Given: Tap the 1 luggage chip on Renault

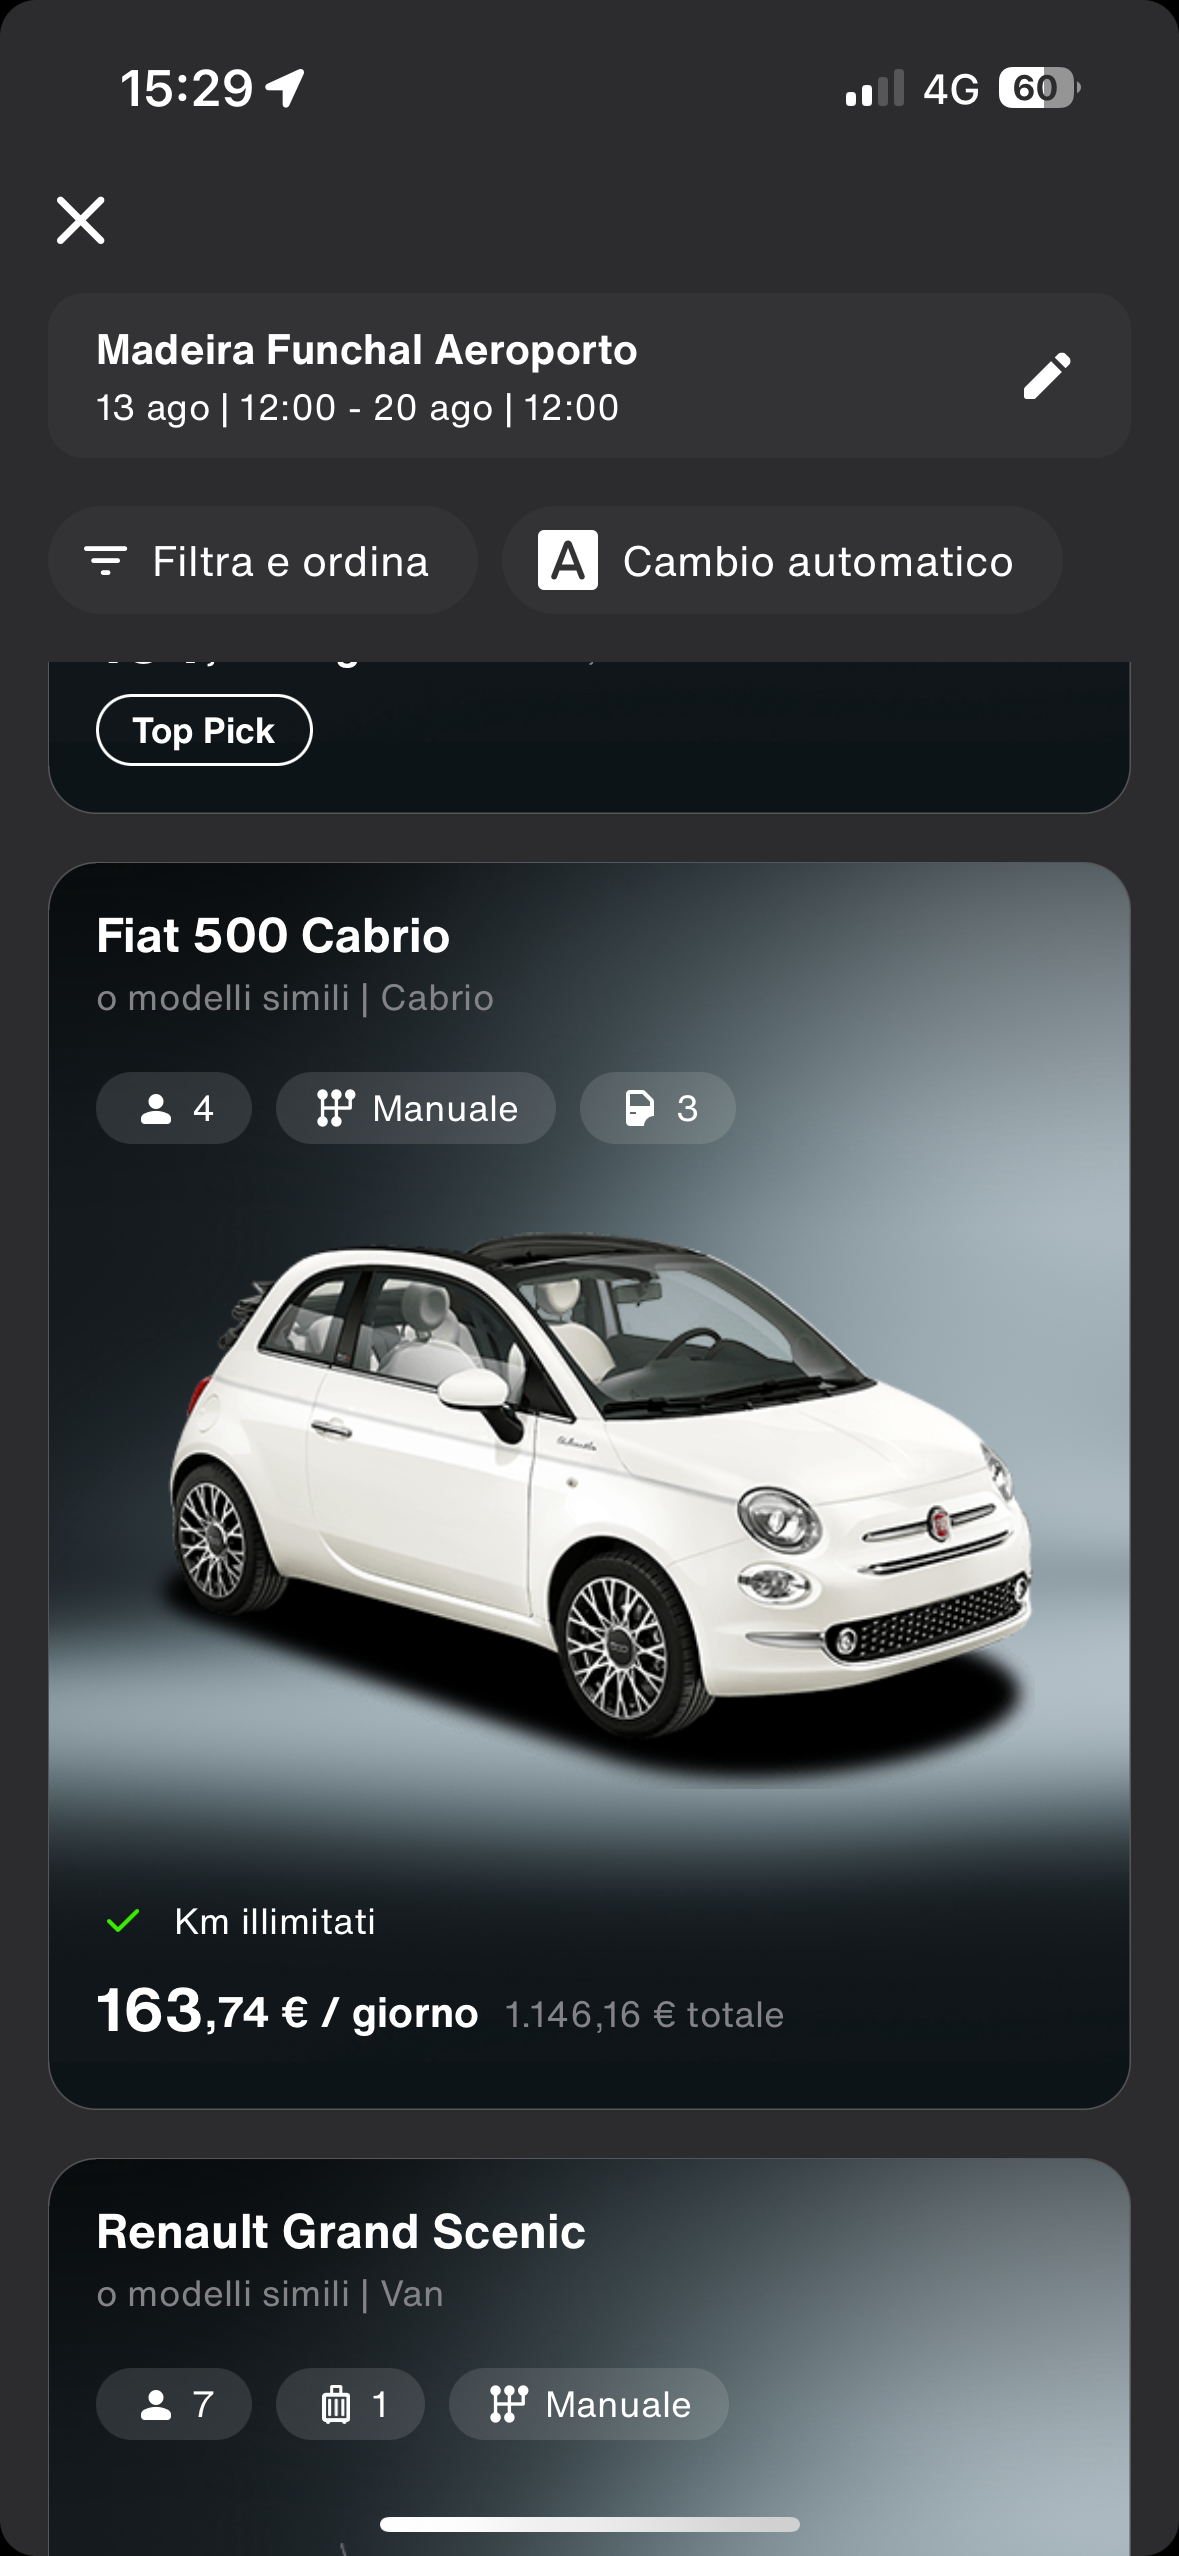Looking at the screenshot, I should tap(350, 2404).
